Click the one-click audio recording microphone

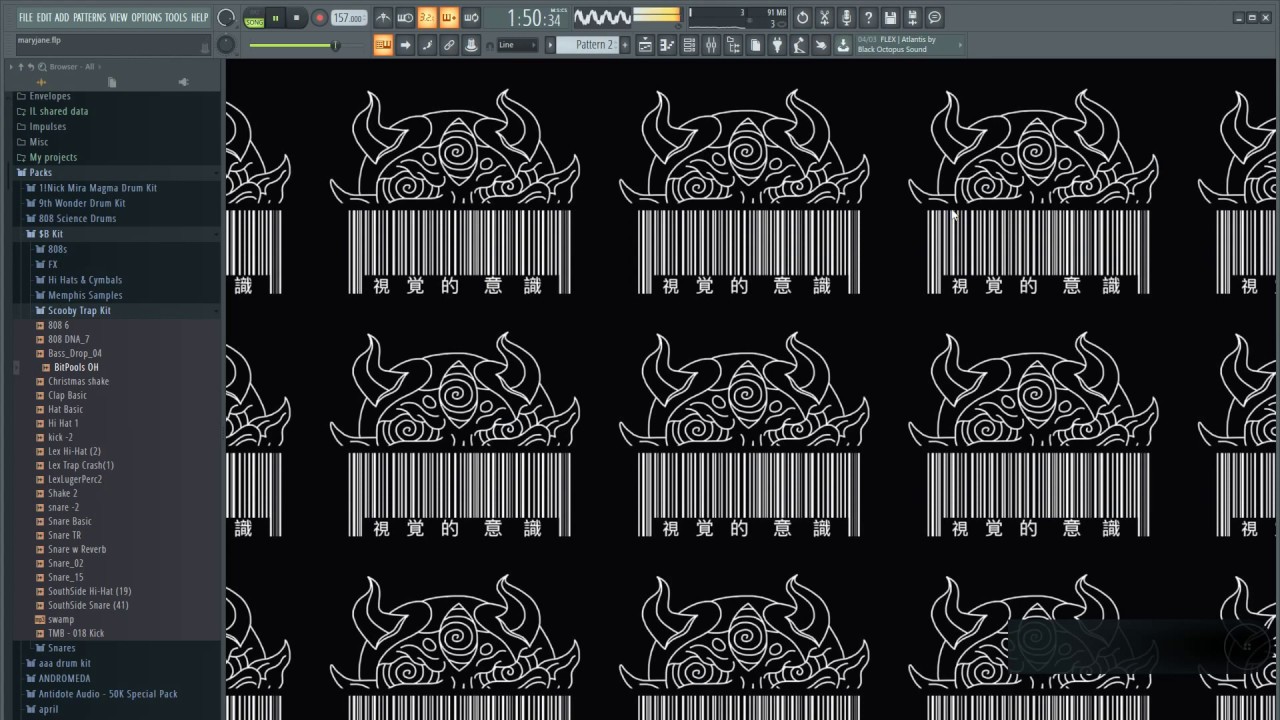847,18
